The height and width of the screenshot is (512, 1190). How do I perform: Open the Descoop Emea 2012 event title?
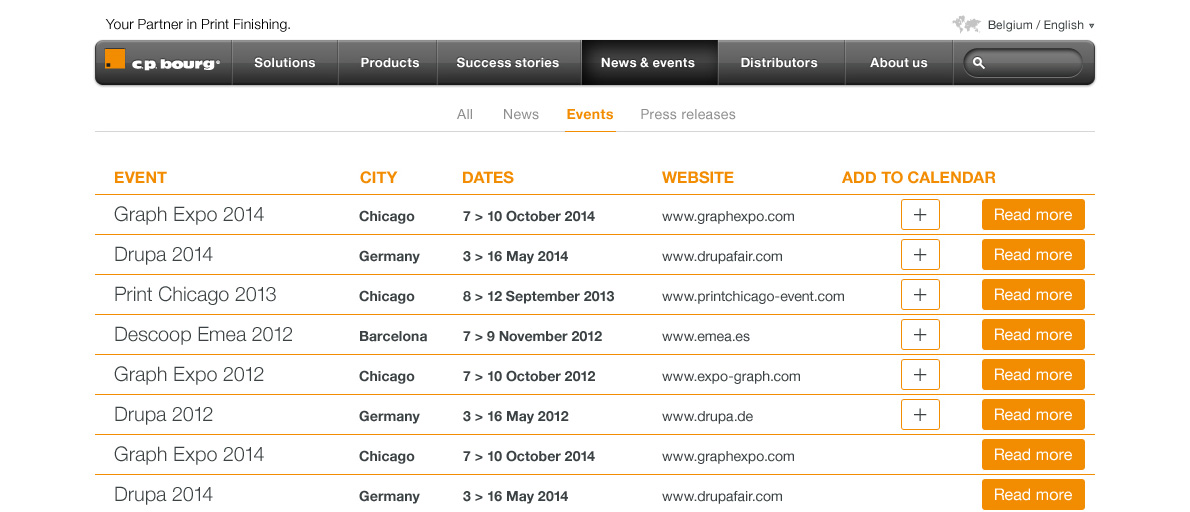tap(203, 335)
